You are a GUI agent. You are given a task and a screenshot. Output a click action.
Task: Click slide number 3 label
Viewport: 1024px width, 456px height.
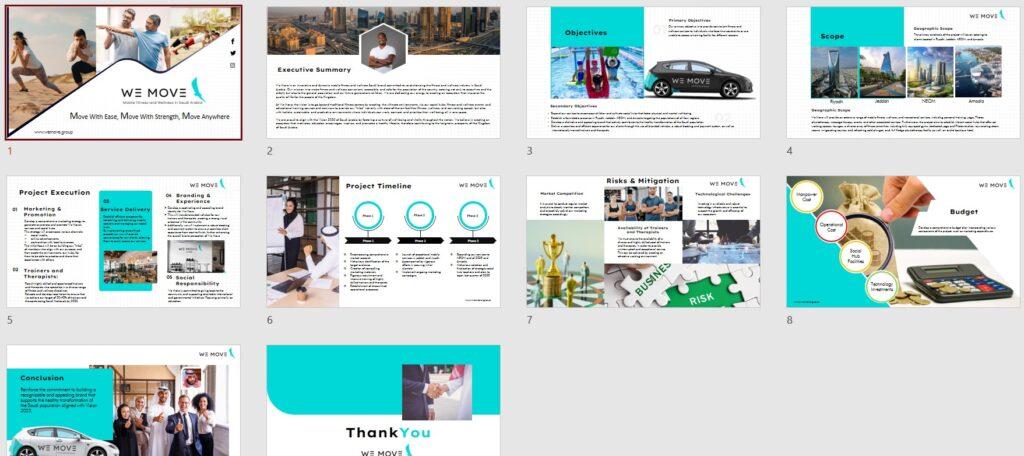(530, 151)
